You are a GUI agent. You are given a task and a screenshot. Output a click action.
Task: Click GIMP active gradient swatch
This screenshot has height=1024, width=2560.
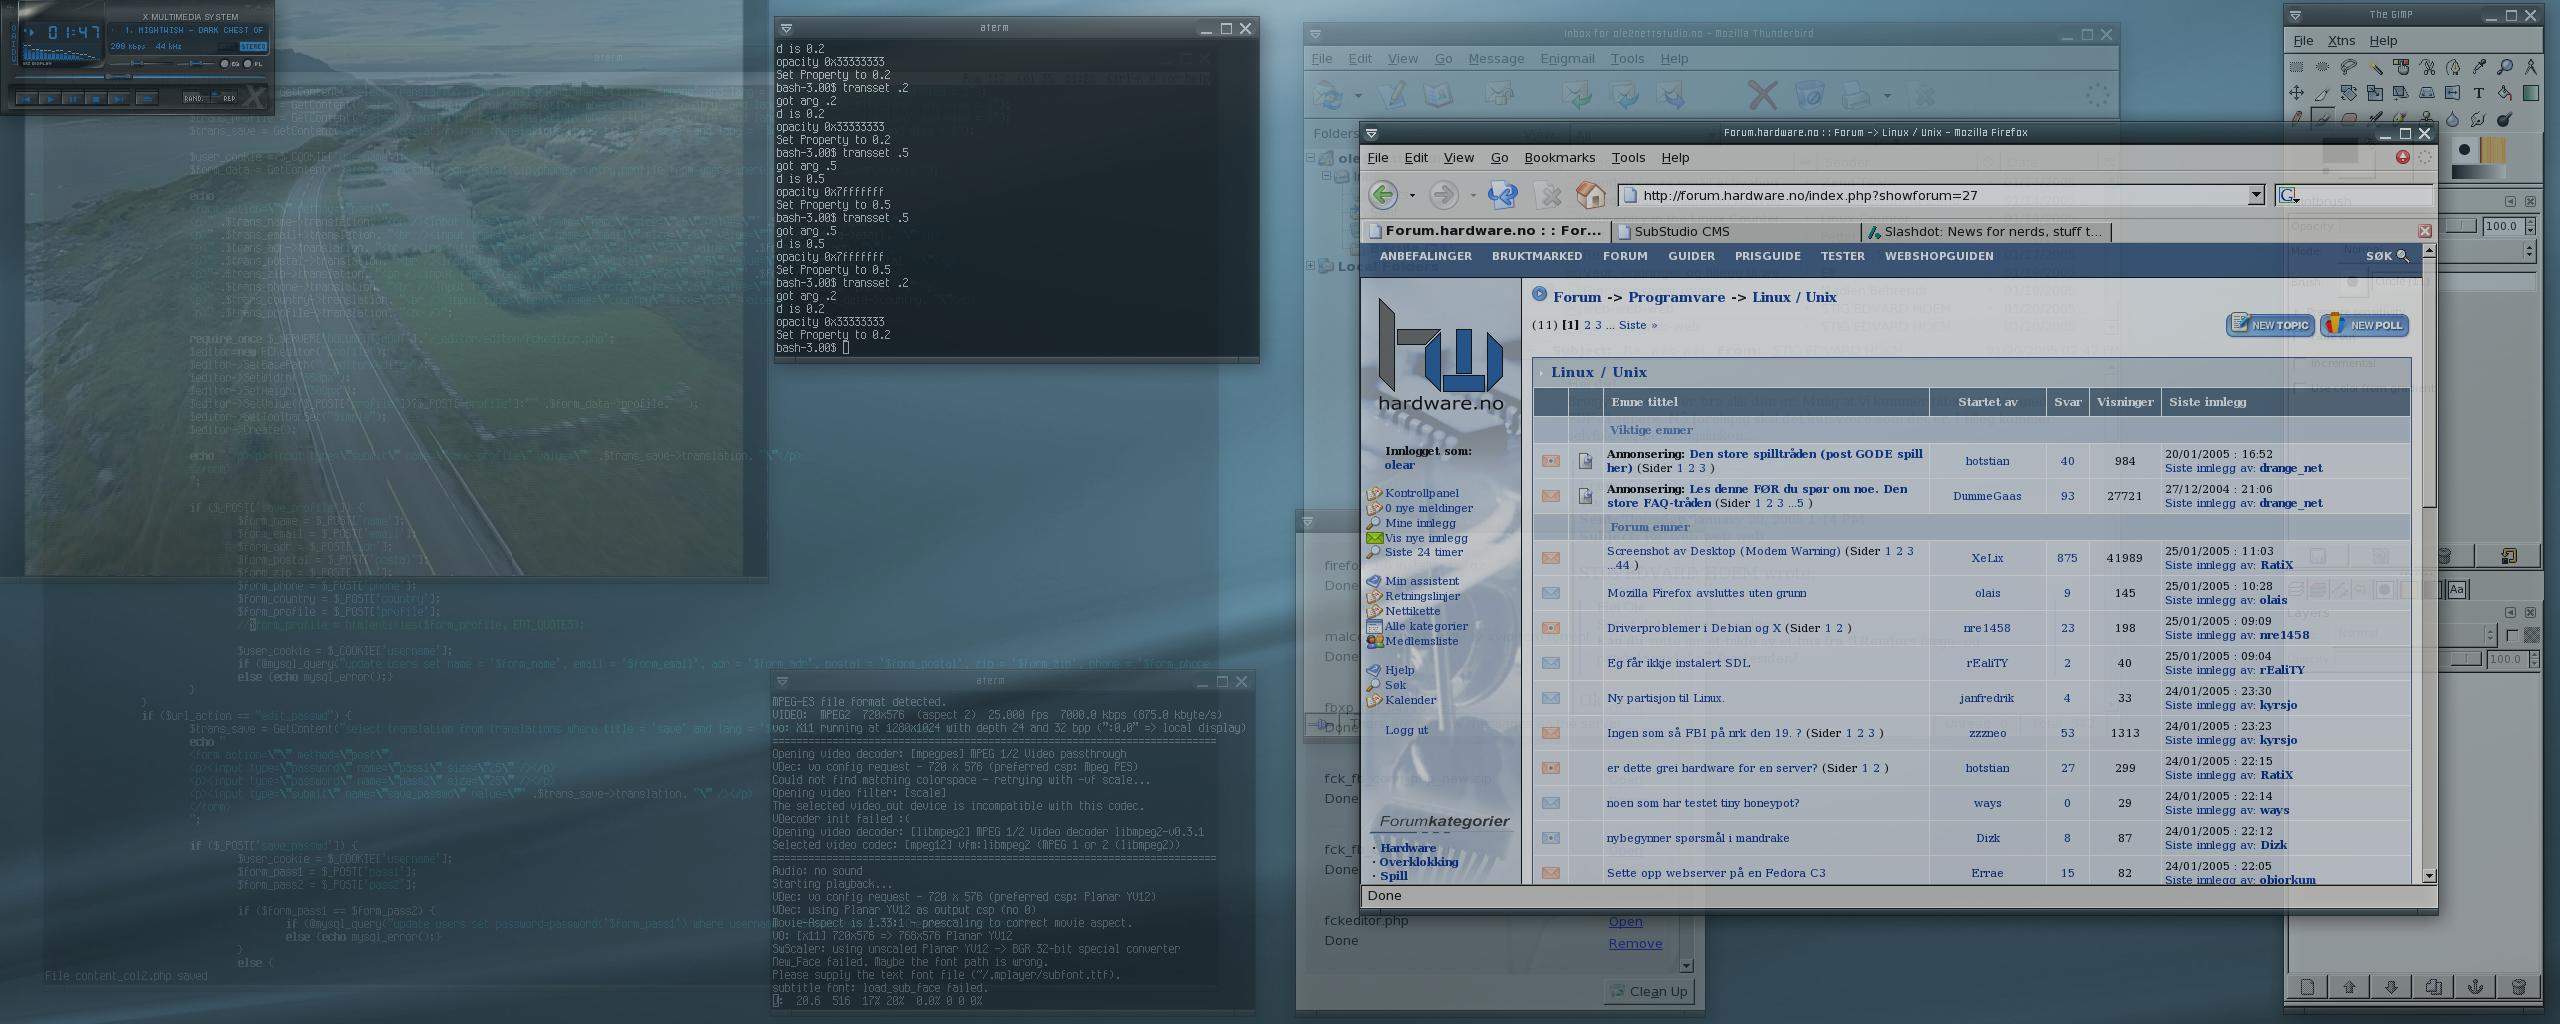pyautogui.click(x=2479, y=172)
